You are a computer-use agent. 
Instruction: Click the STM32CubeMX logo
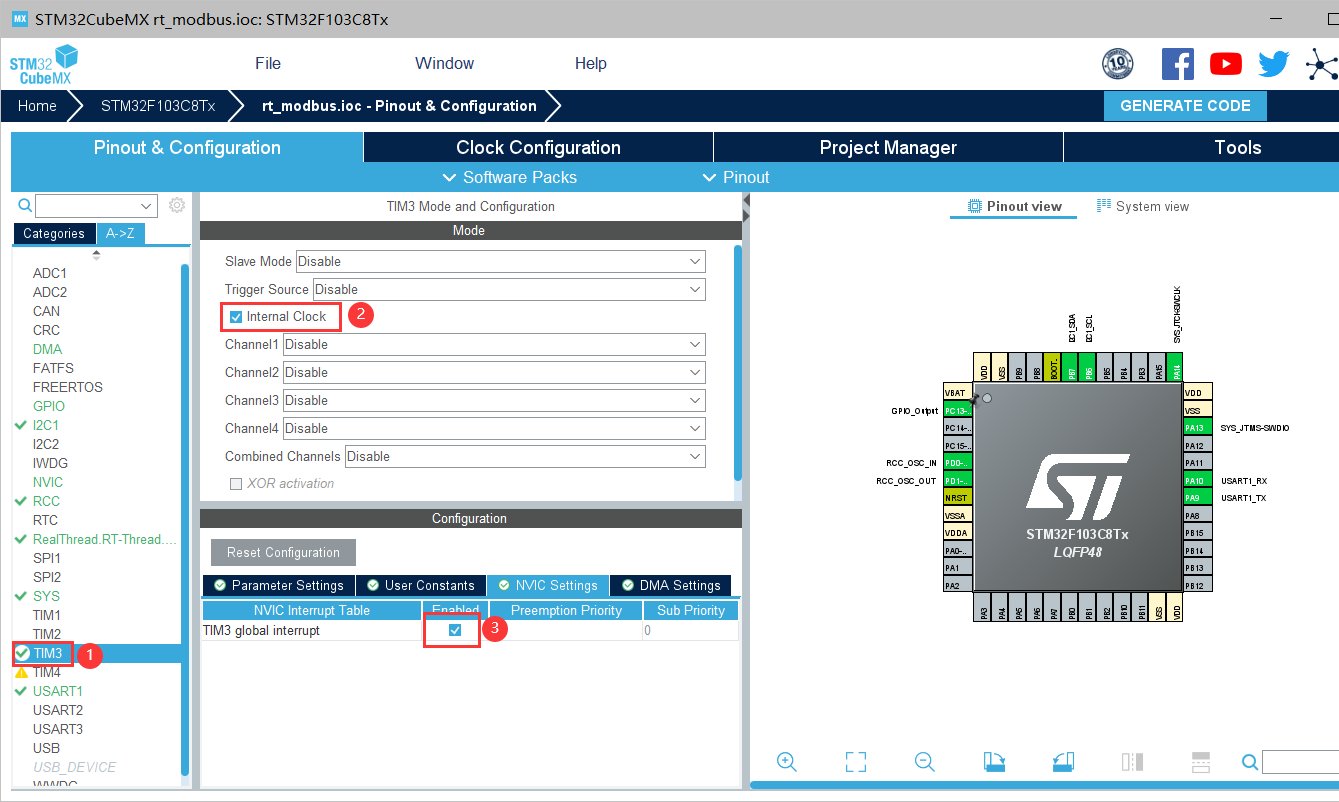click(44, 64)
